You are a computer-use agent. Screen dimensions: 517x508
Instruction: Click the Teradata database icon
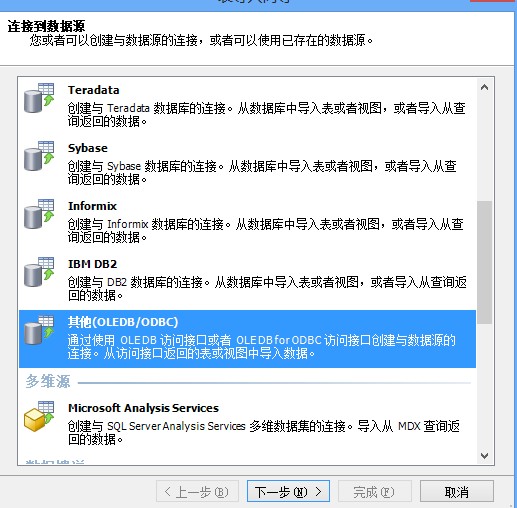(39, 98)
